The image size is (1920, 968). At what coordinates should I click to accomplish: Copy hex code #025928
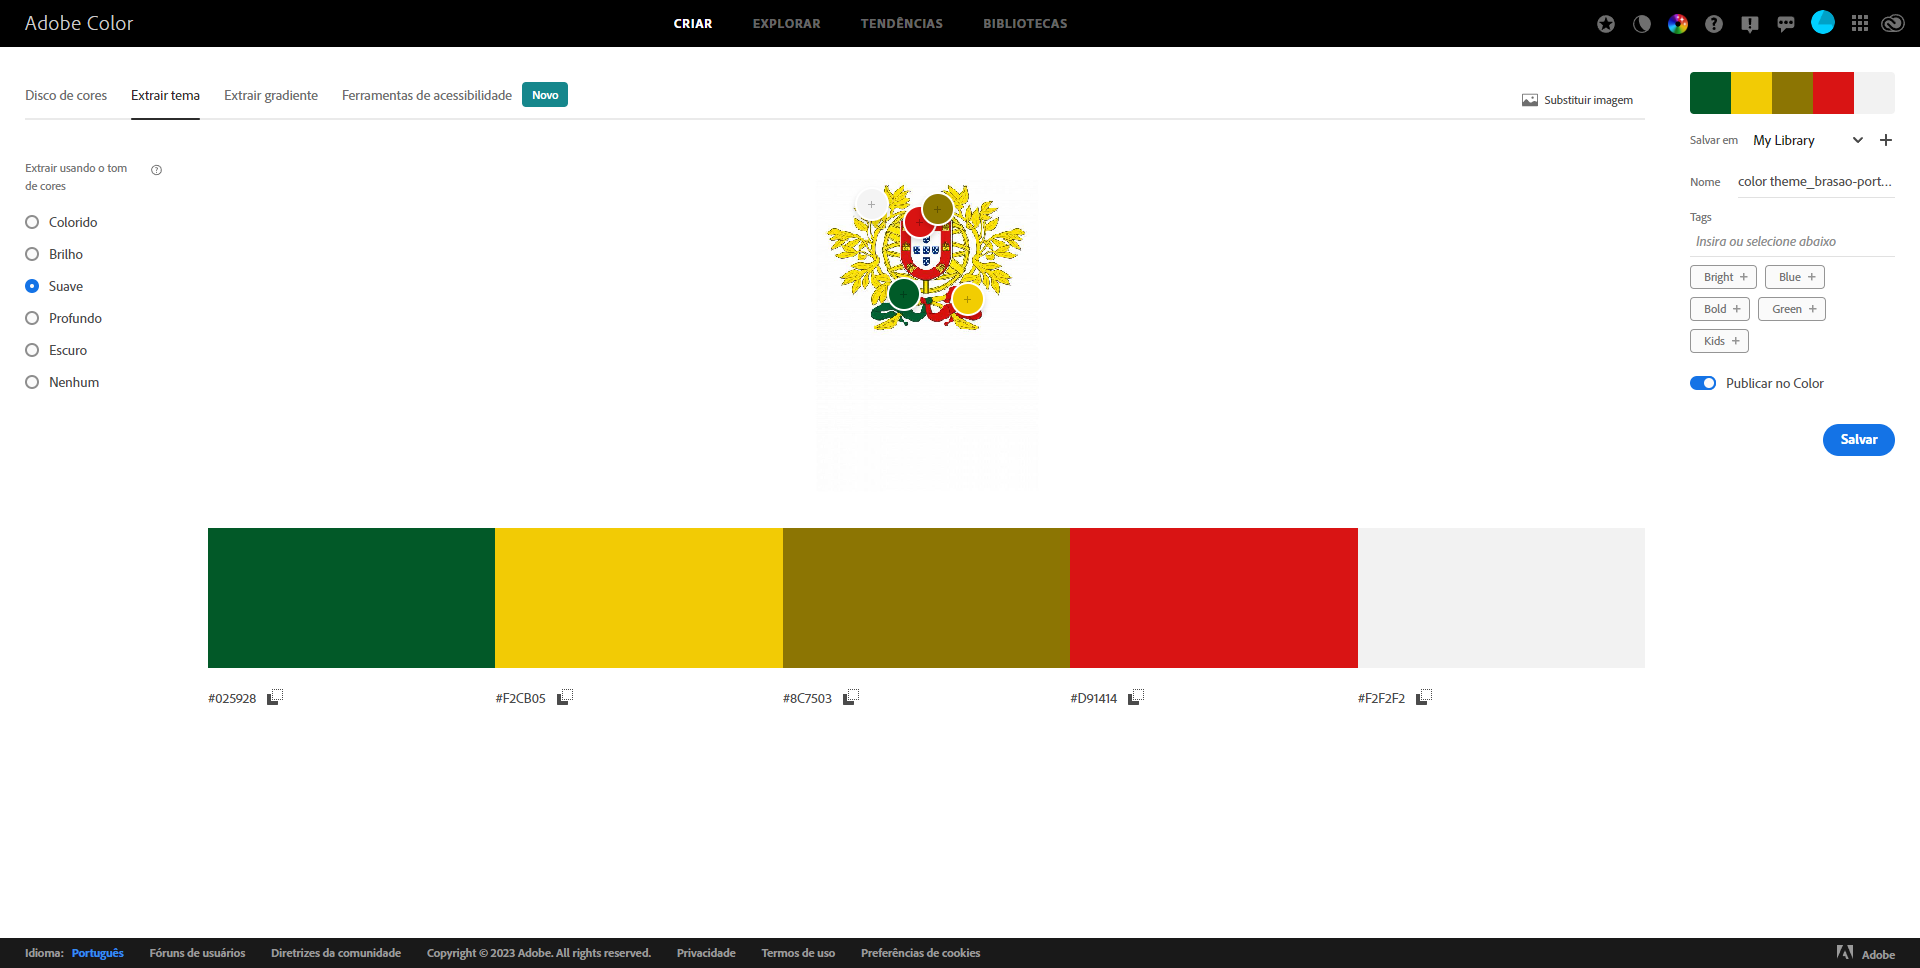(x=275, y=697)
